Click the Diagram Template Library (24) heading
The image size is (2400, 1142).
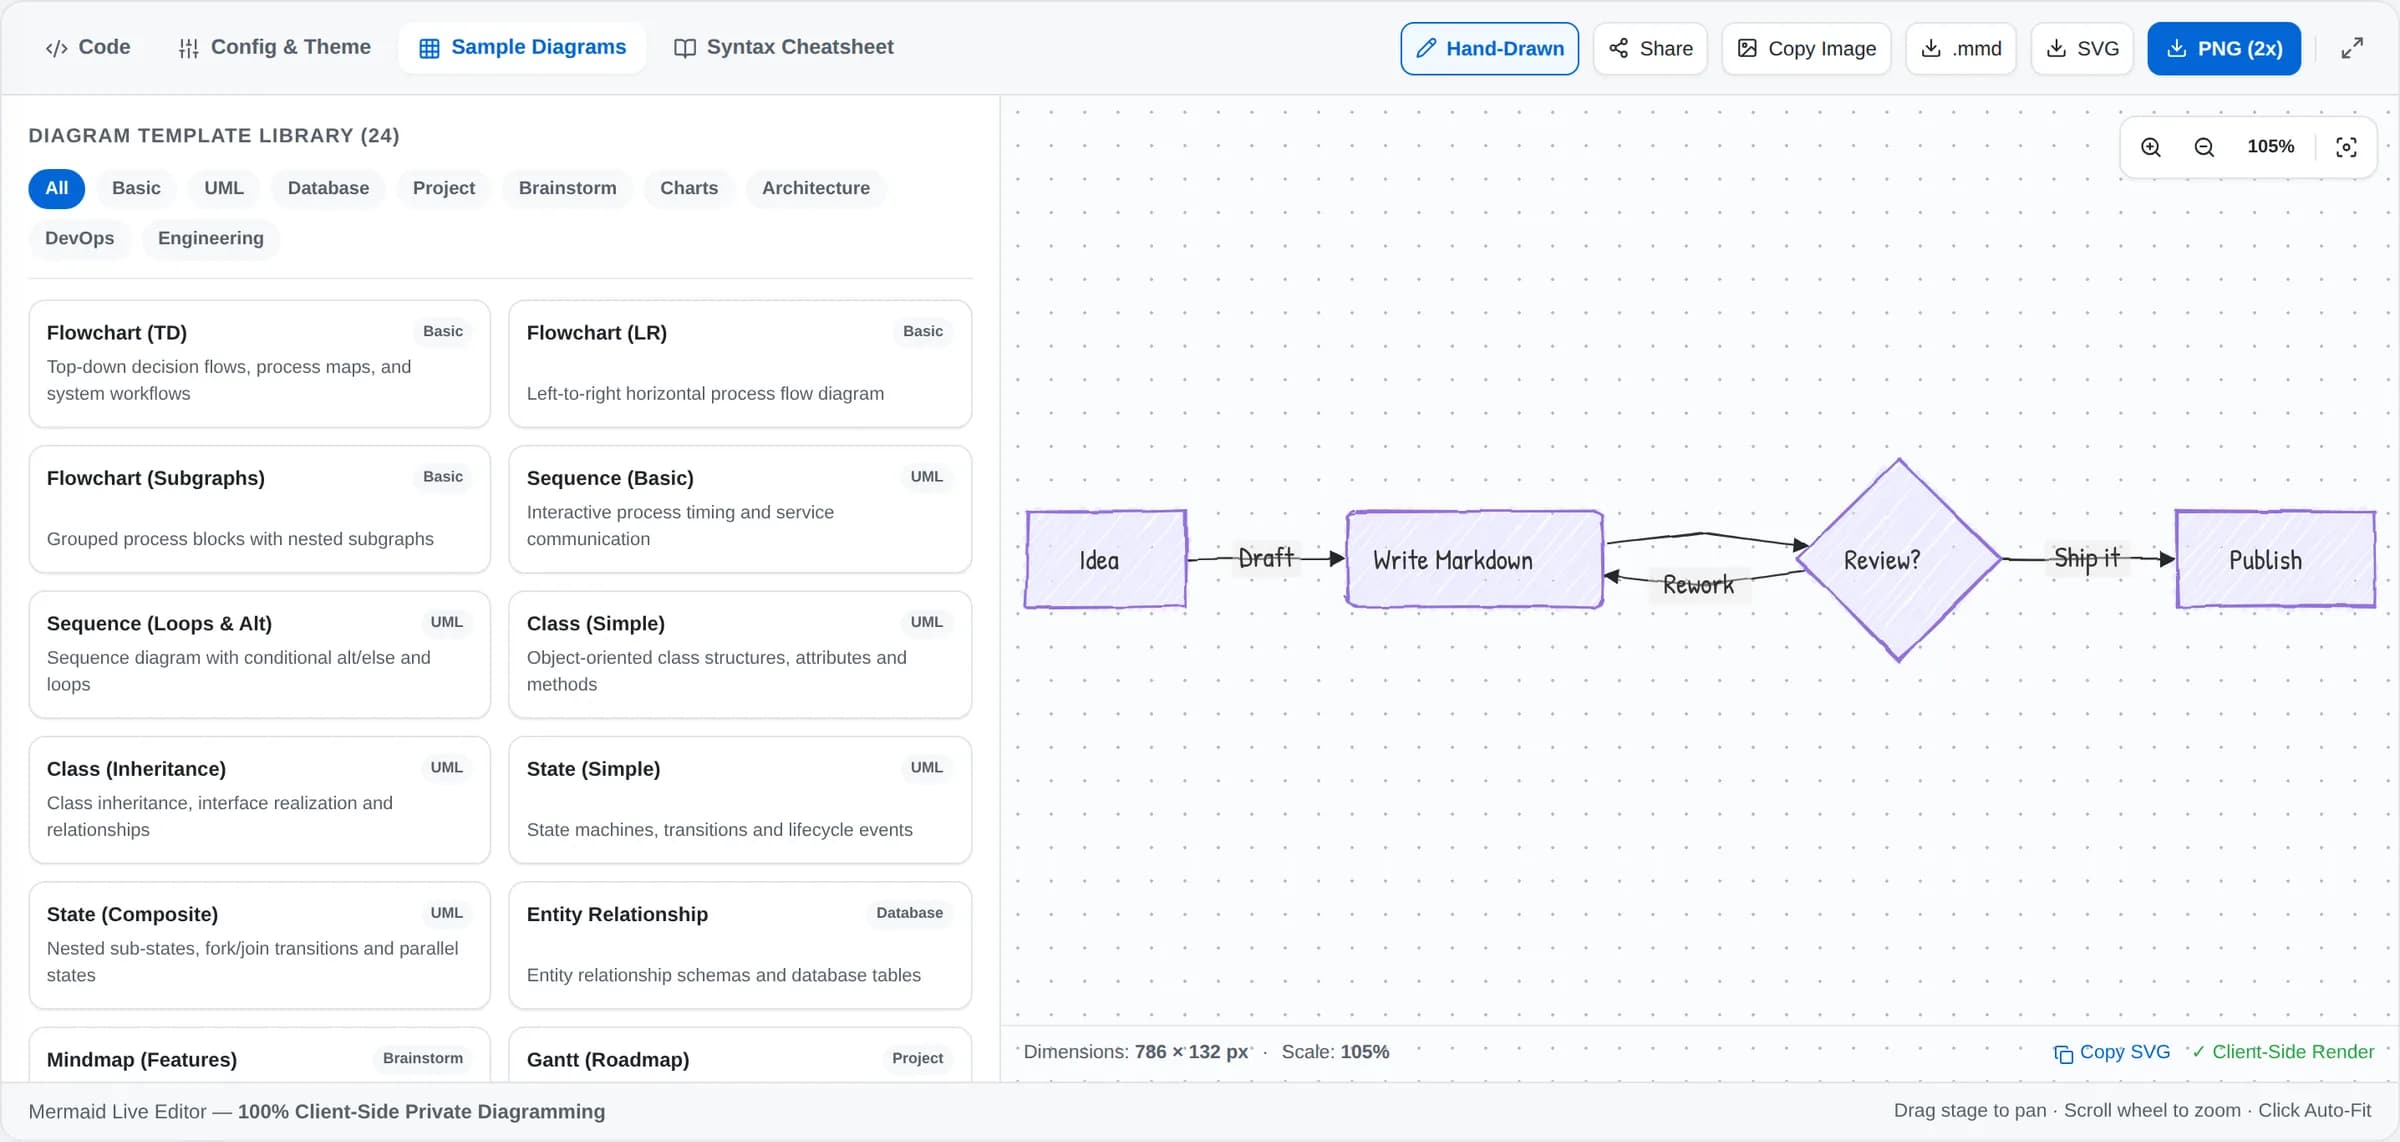pos(214,135)
